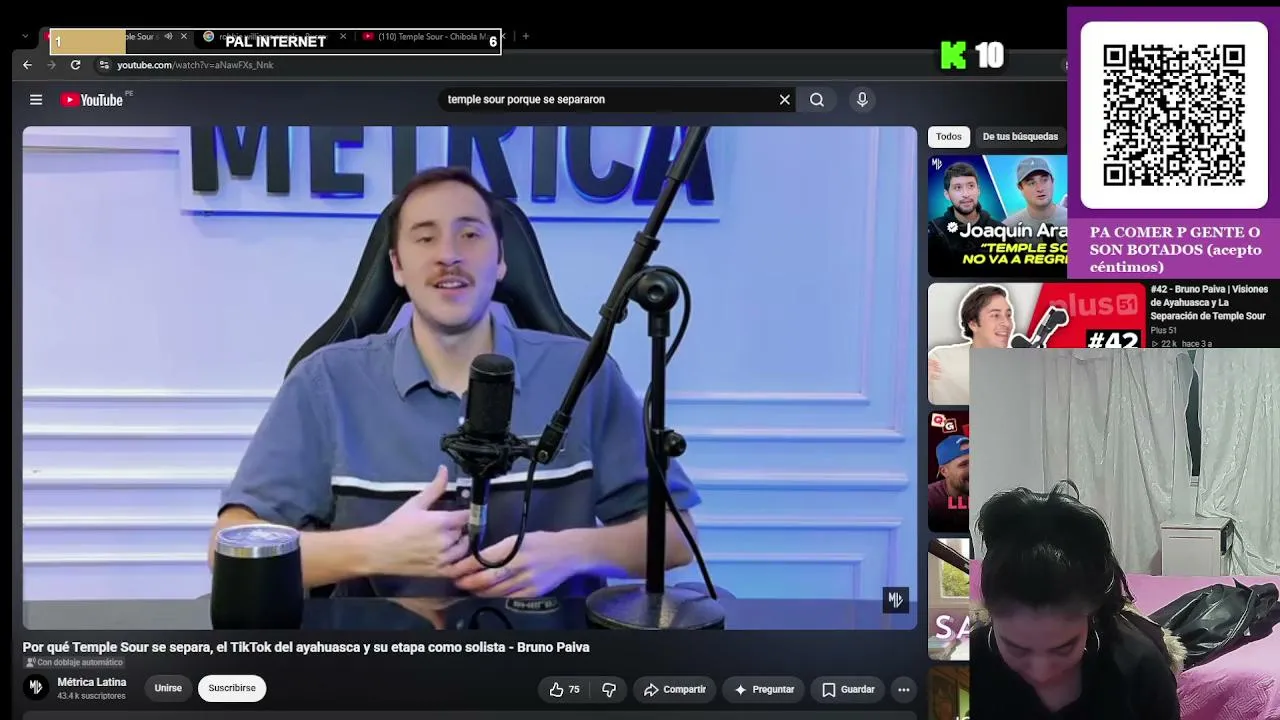Clear the YouTube search box text
This screenshot has width=1280, height=720.
[x=785, y=99]
